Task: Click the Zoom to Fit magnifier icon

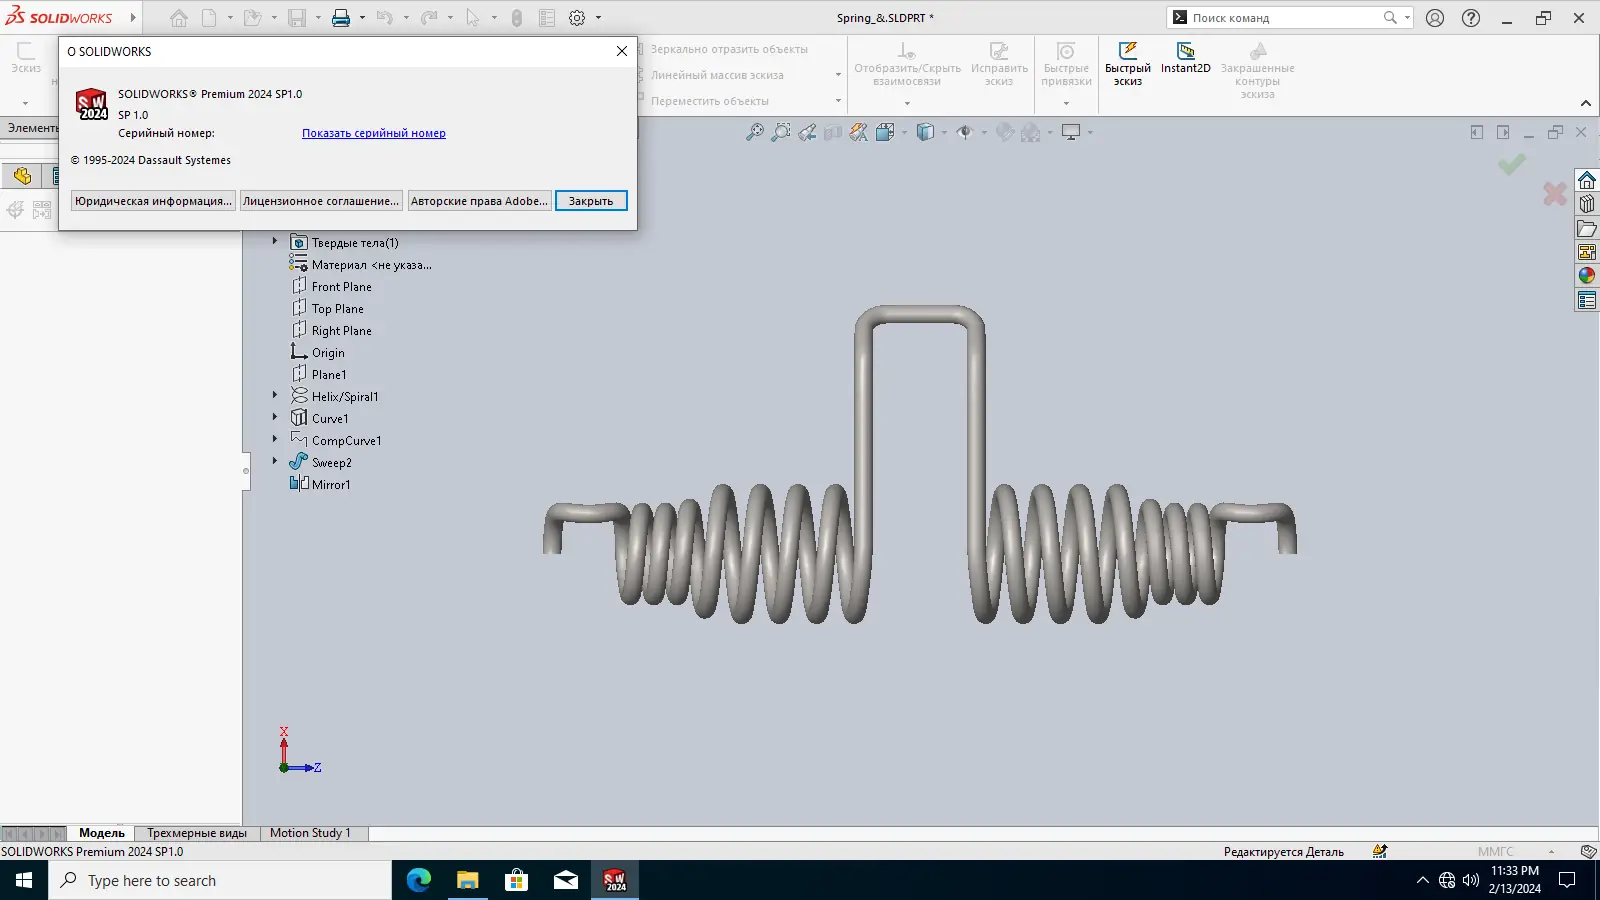Action: pos(755,132)
